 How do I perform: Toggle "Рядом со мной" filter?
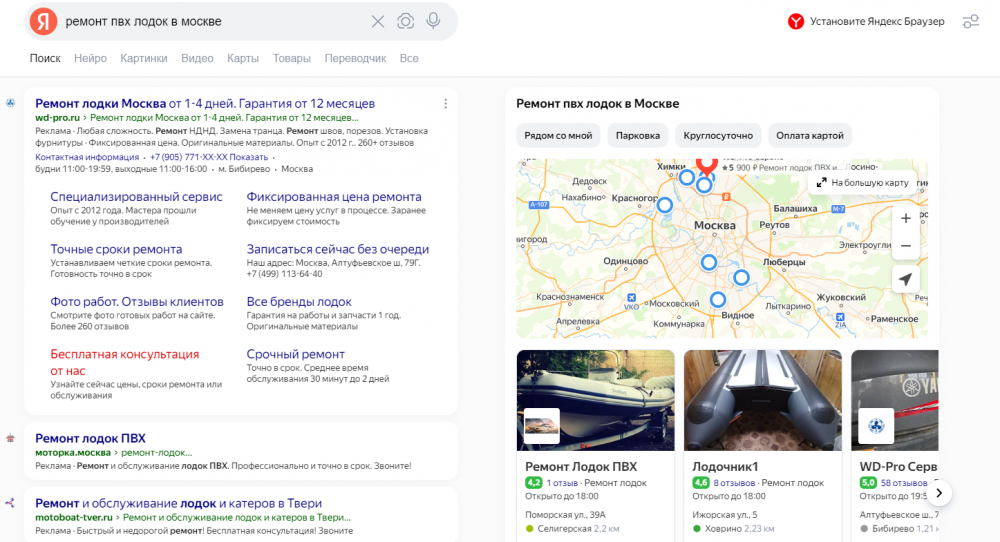point(559,135)
